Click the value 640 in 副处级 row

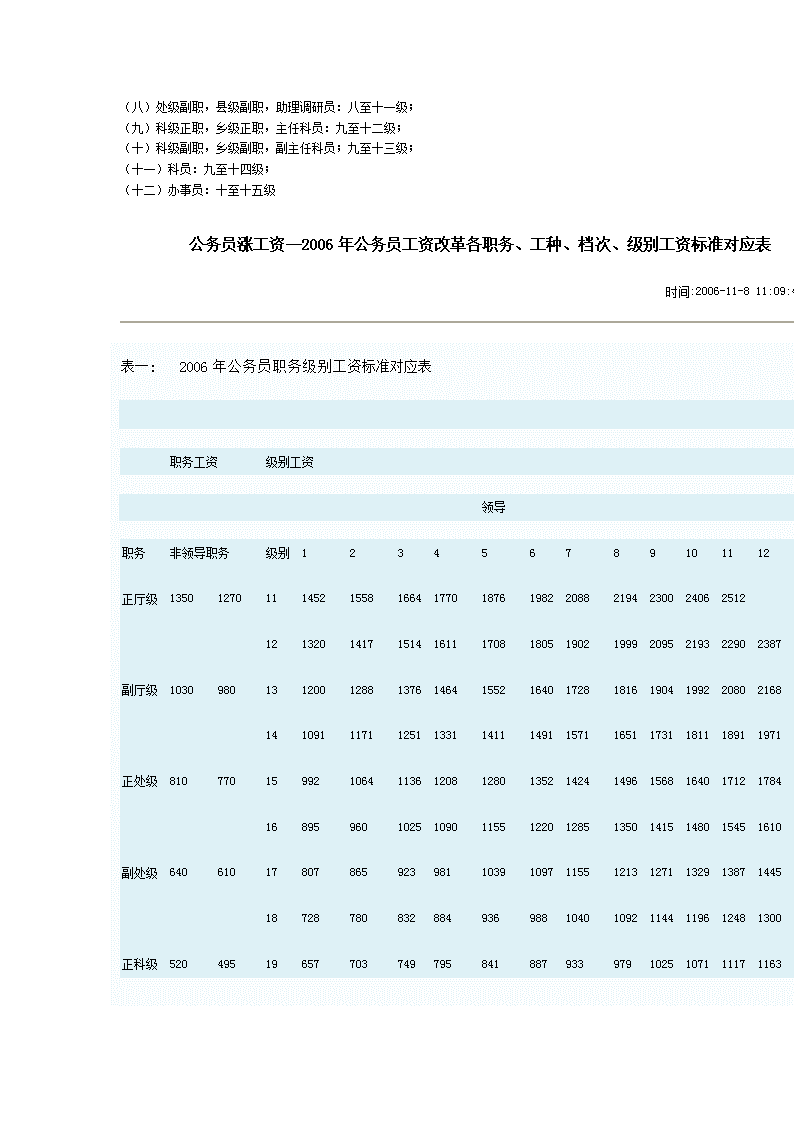178,872
